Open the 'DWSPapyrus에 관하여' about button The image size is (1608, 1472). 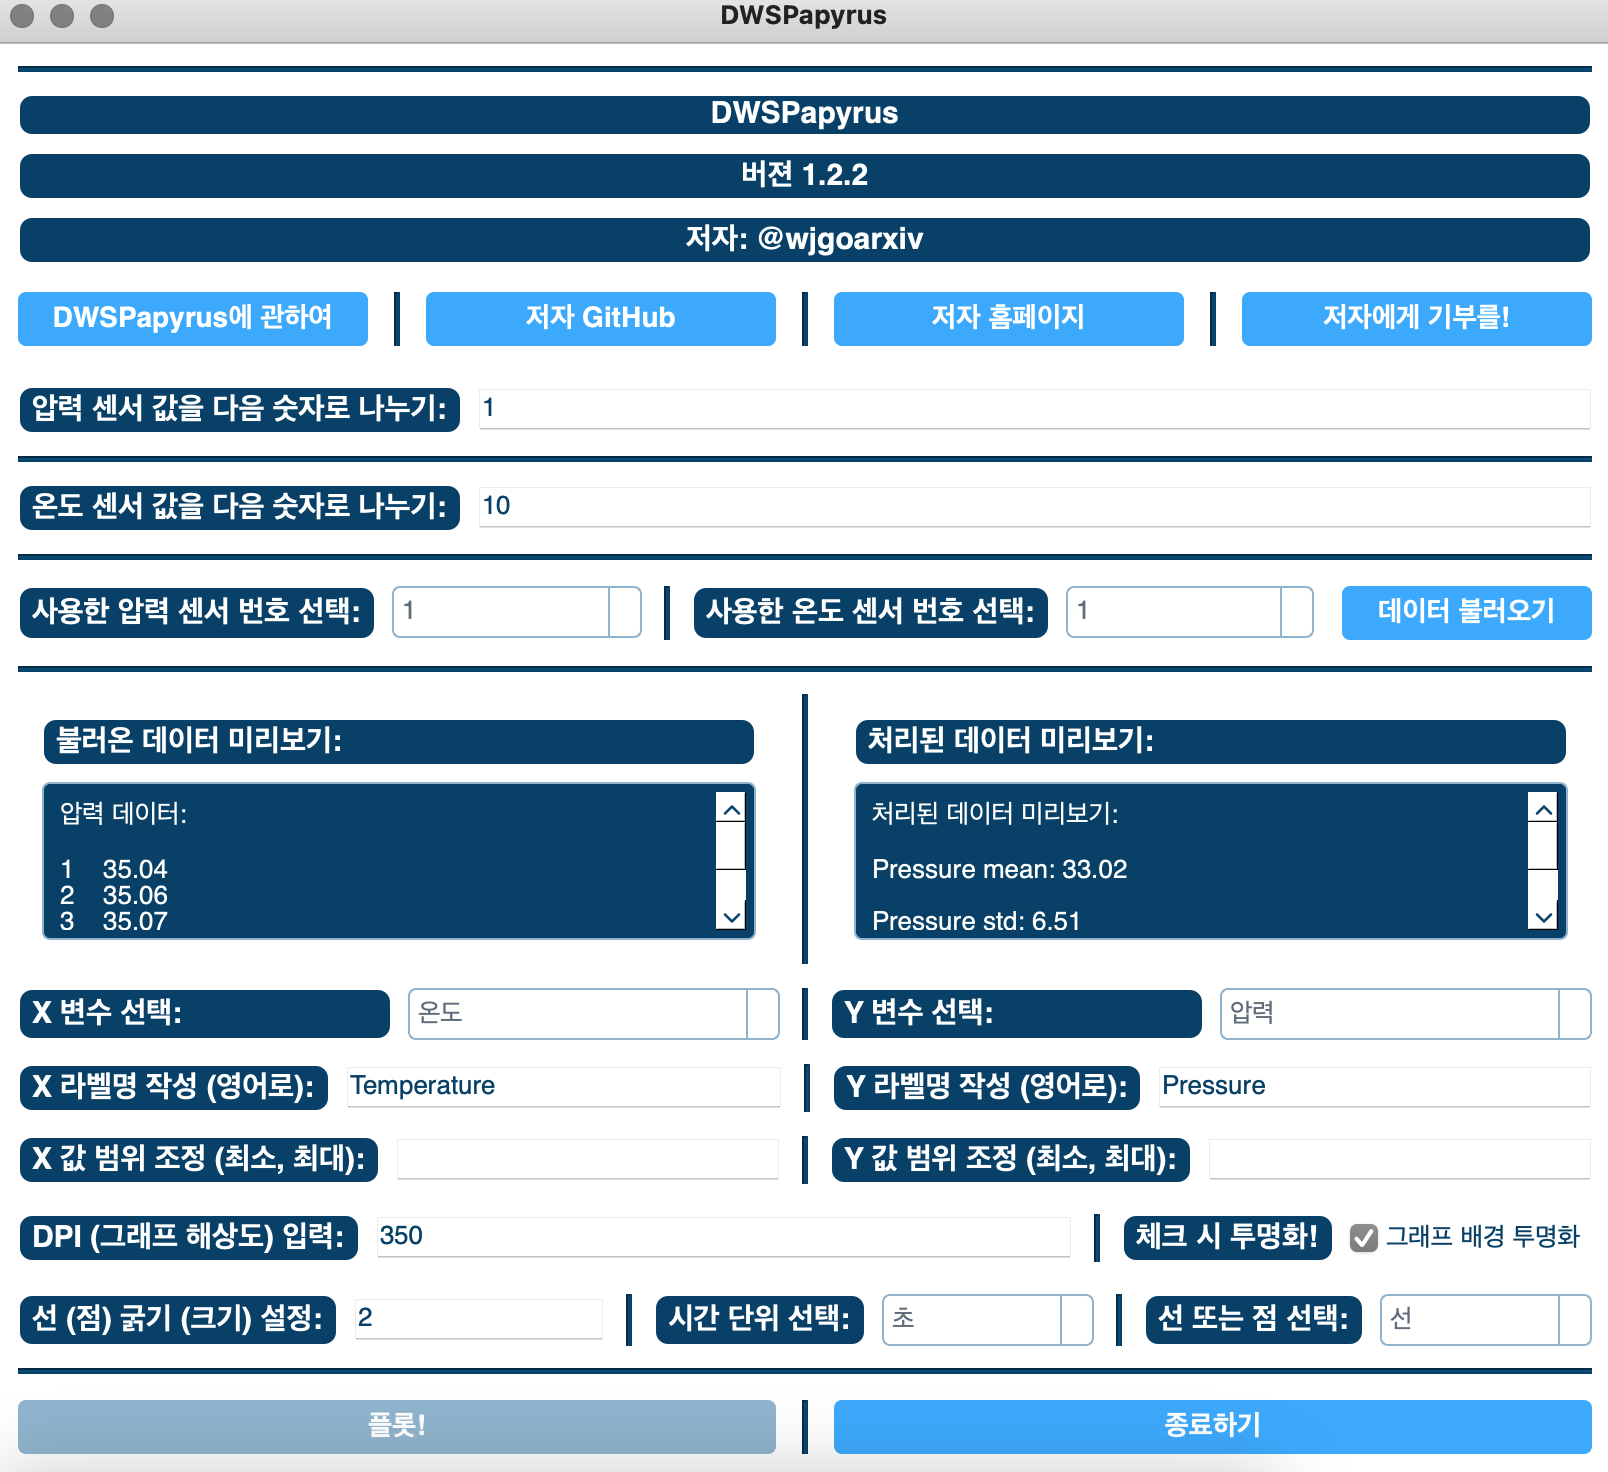click(x=193, y=318)
